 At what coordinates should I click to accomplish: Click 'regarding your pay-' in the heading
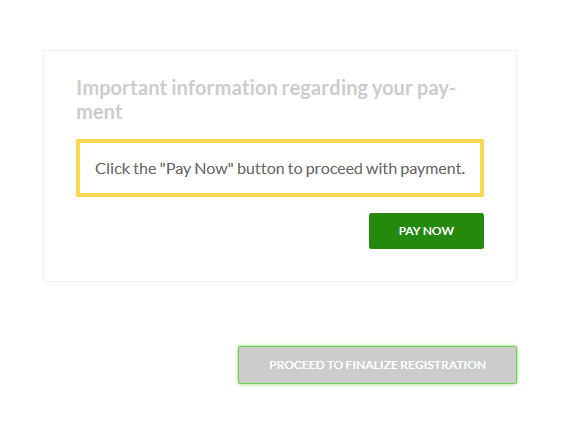coord(368,88)
